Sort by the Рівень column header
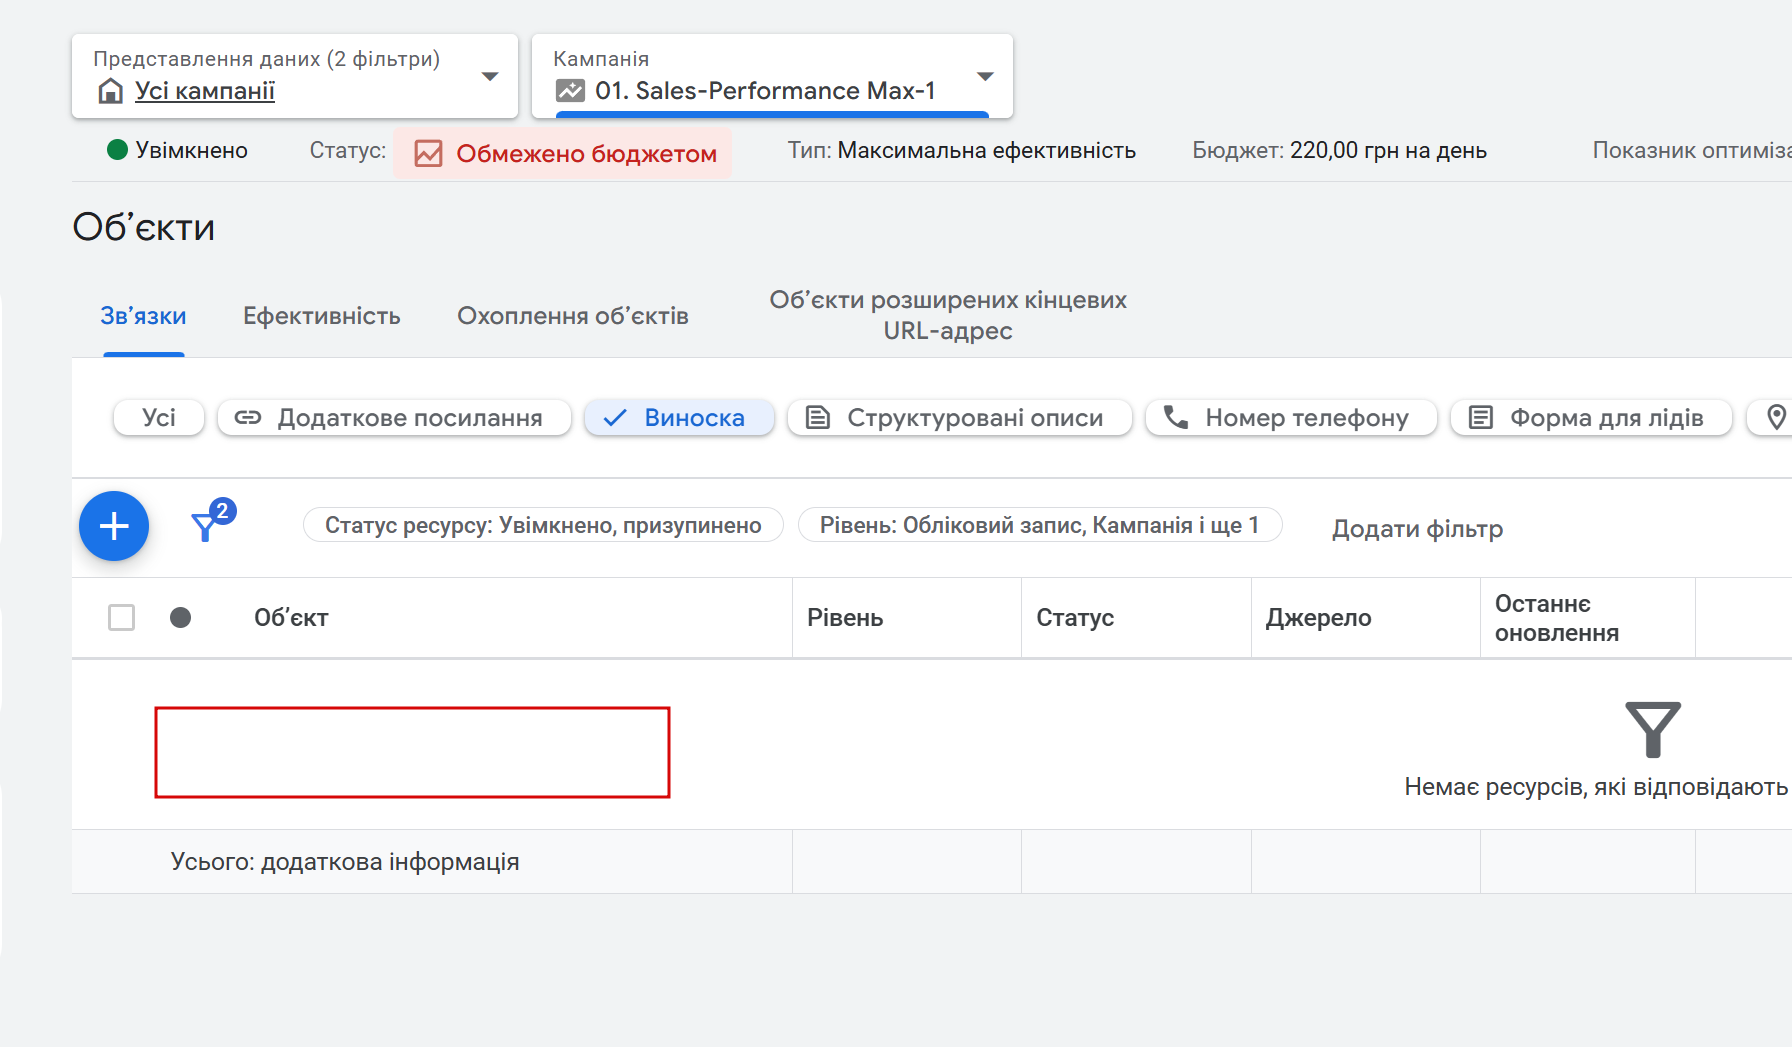The image size is (1792, 1047). 845,618
